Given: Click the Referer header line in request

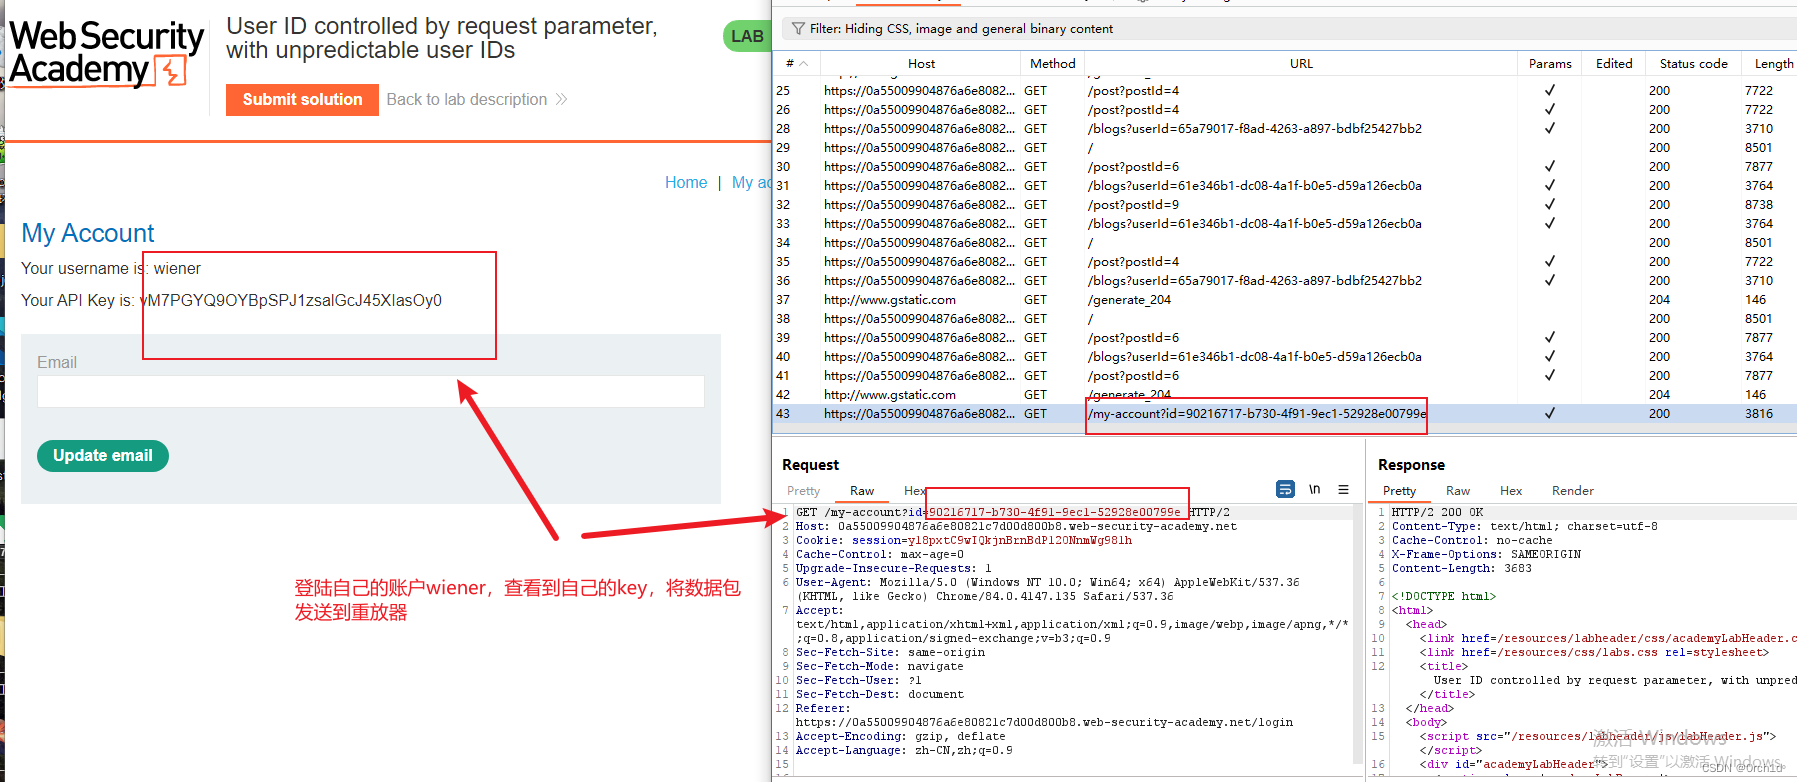Looking at the screenshot, I should [x=1044, y=715].
